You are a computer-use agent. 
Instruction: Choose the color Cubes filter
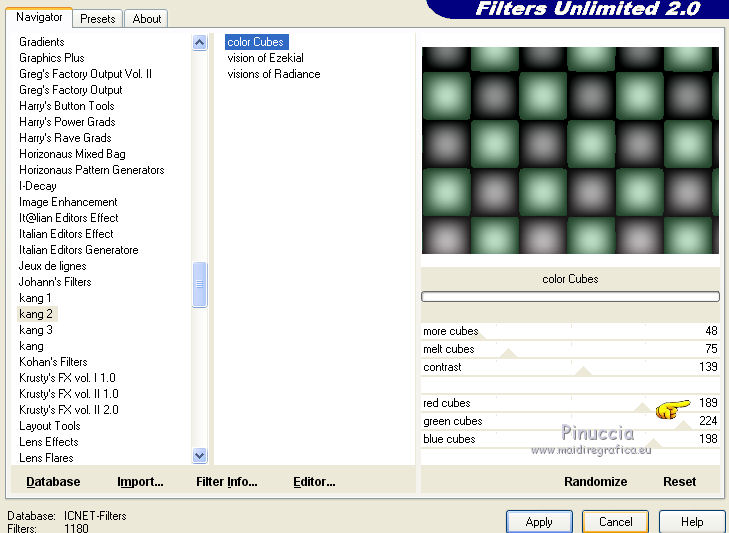coord(256,42)
